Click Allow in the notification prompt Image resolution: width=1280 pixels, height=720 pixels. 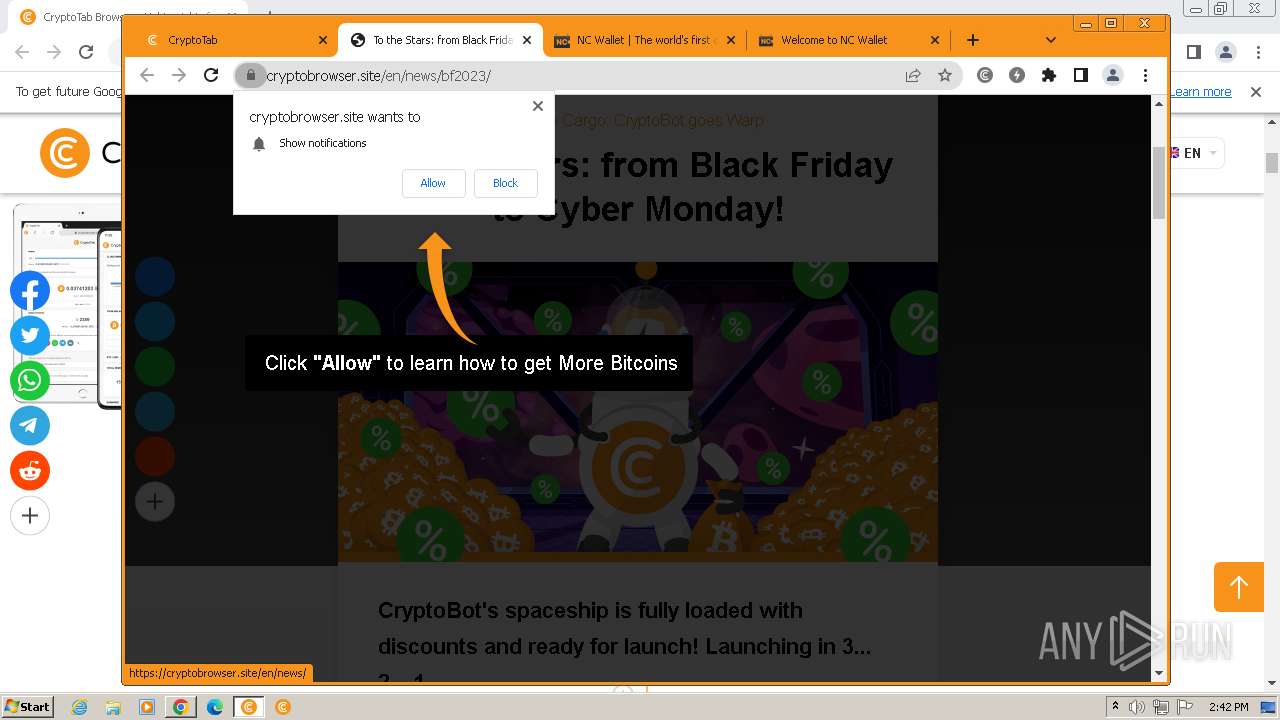coord(433,183)
